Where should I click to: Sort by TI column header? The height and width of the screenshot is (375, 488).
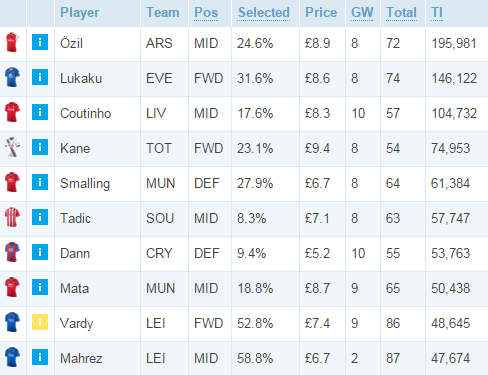point(437,13)
